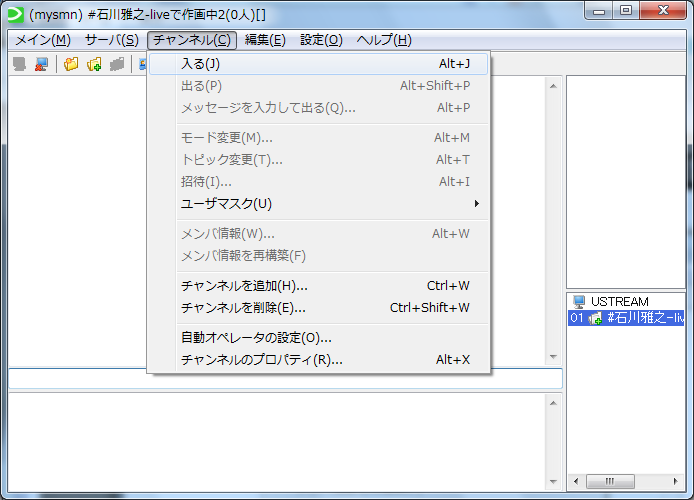Open the メイン(M) menu
Image resolution: width=694 pixels, height=500 pixels.
click(41, 40)
